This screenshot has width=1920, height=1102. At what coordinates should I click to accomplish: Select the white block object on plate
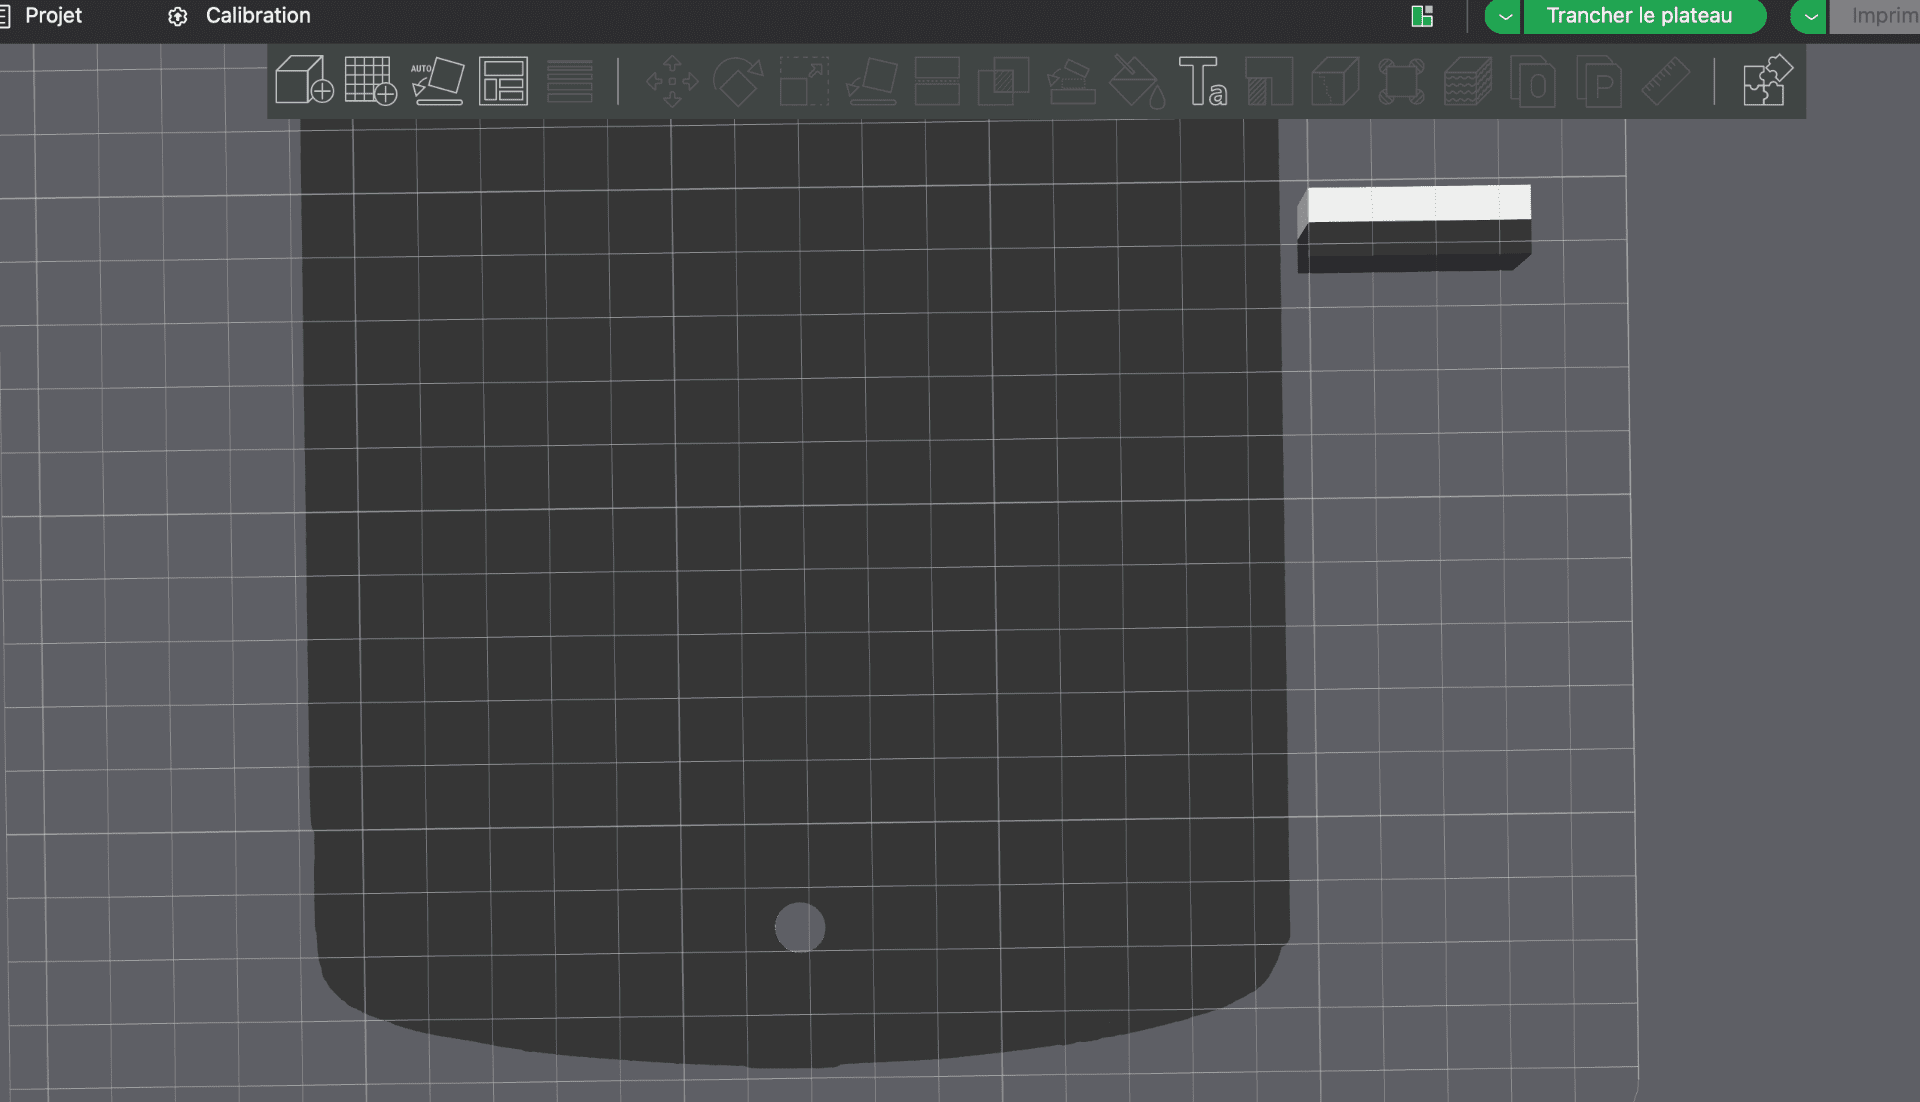pyautogui.click(x=1417, y=204)
